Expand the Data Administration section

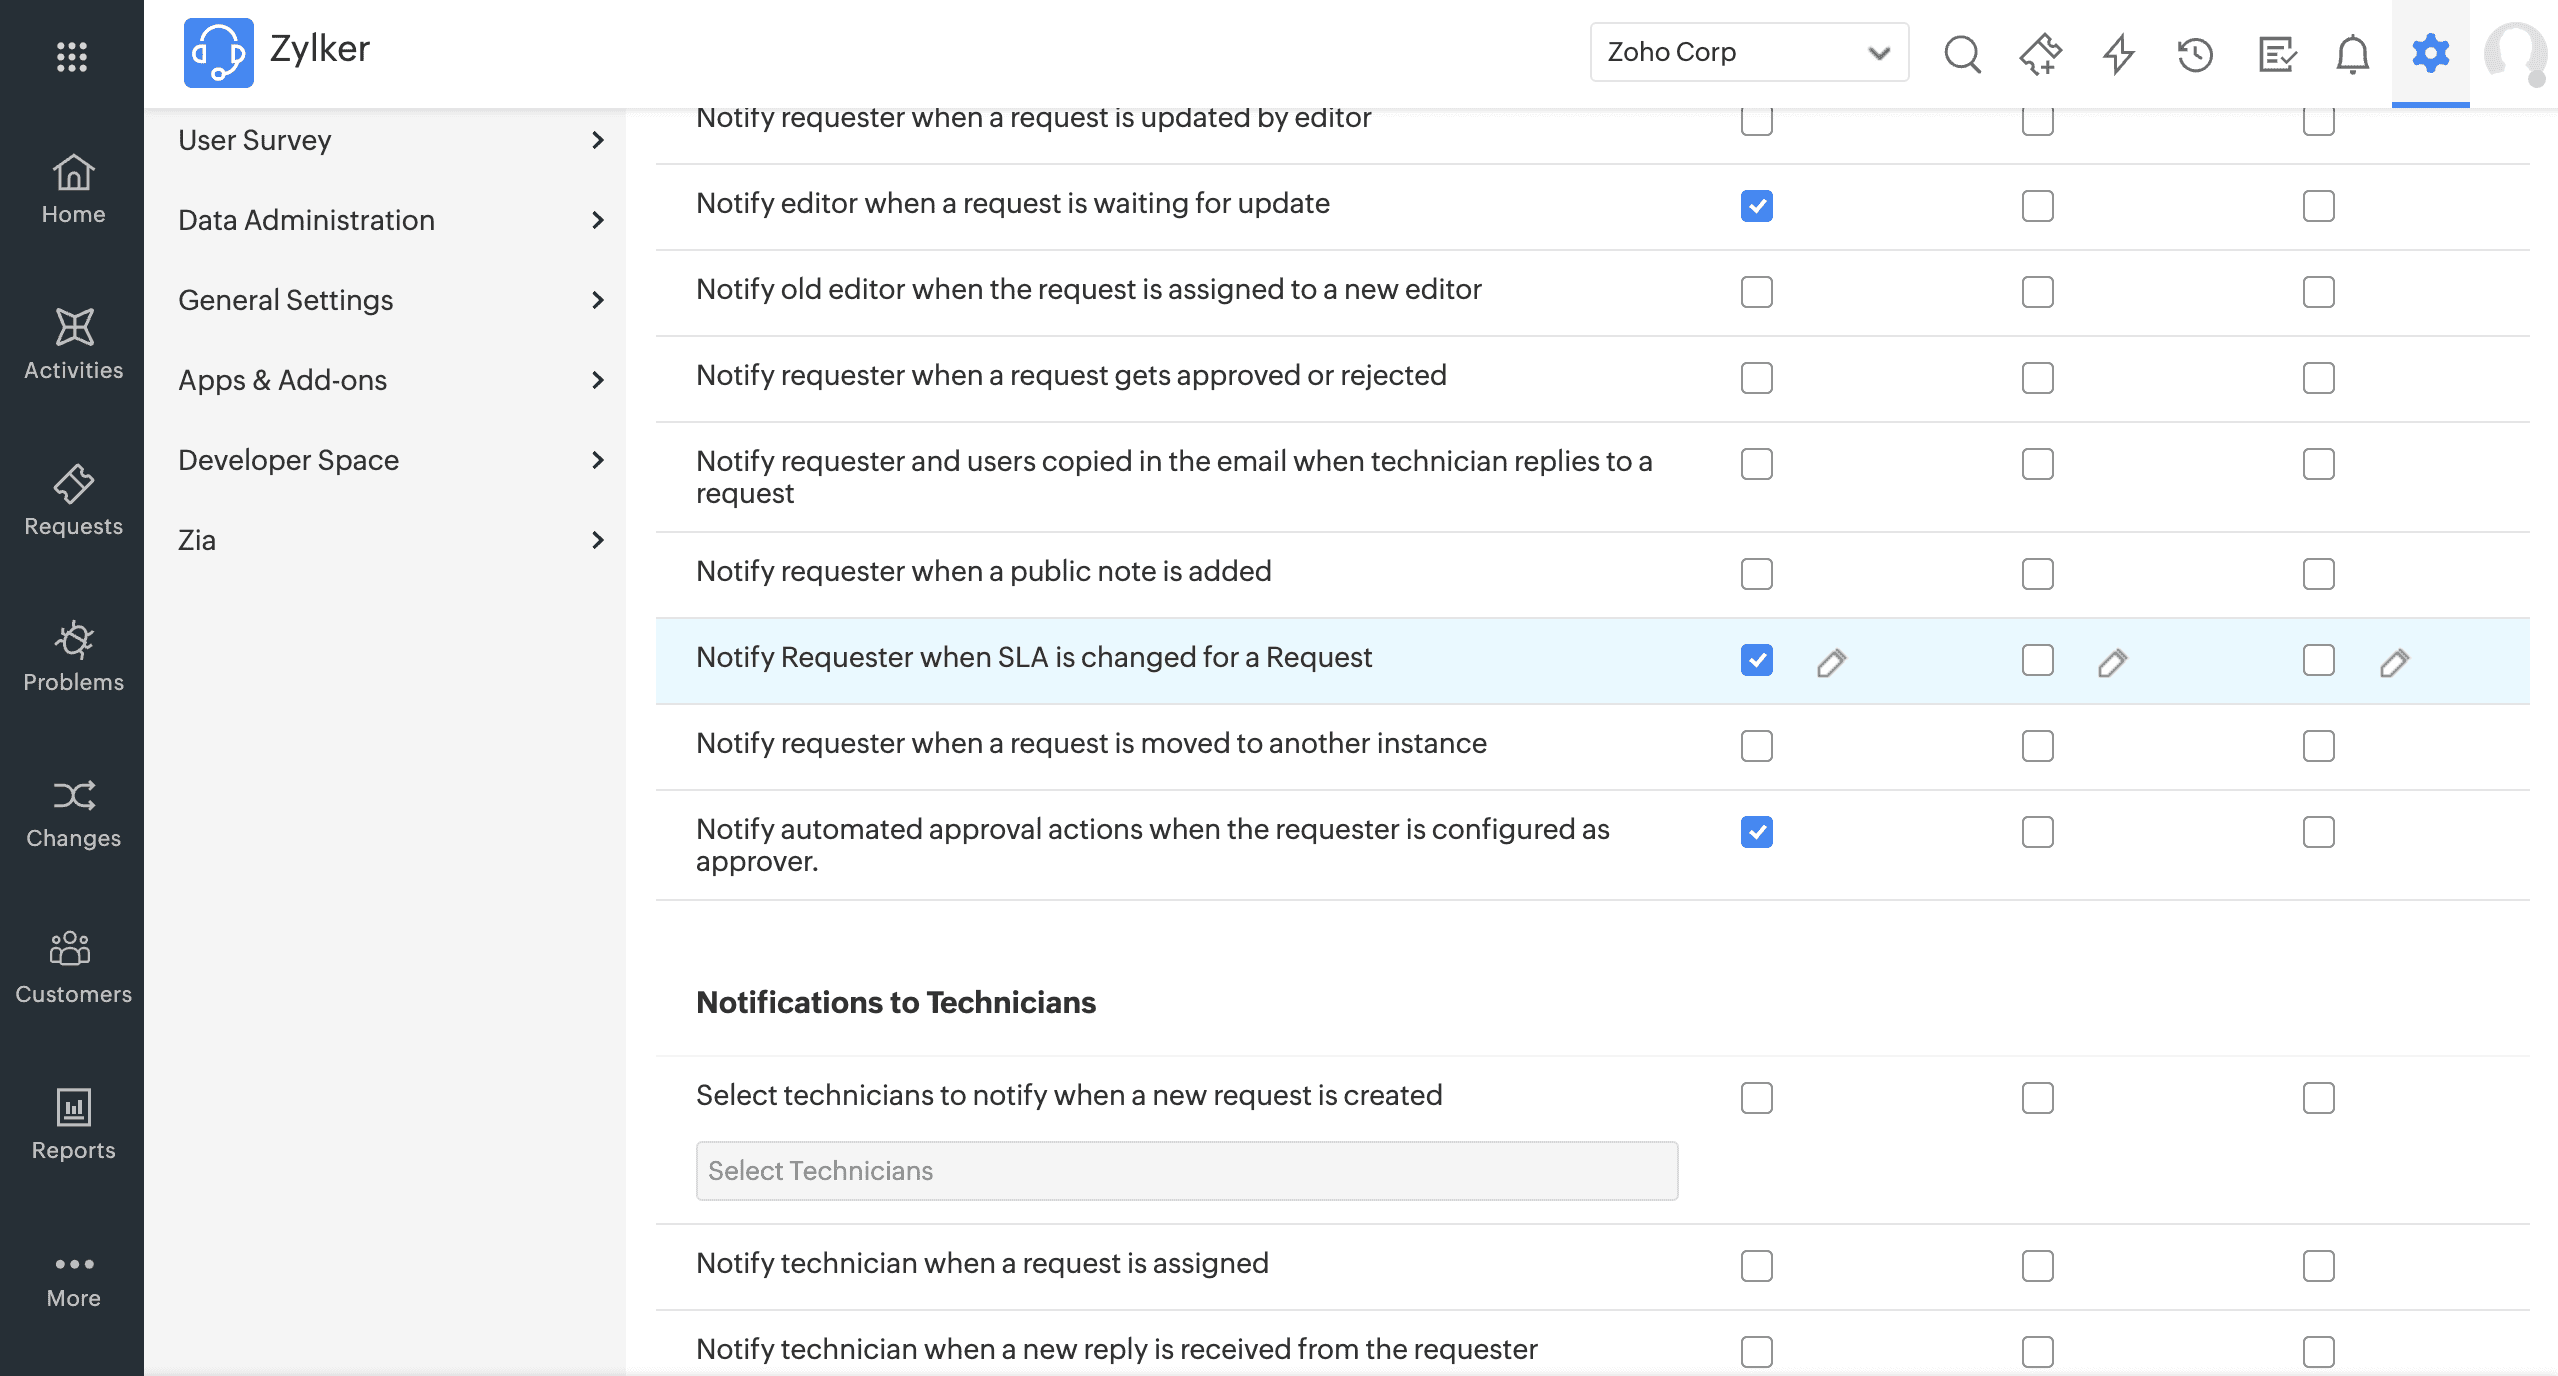pos(390,220)
